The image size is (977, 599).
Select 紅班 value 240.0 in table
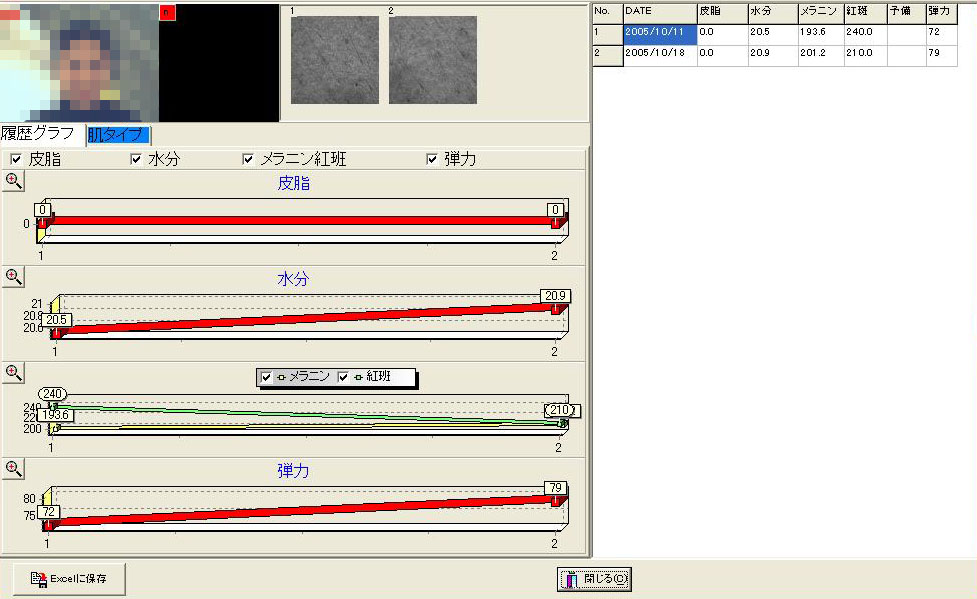865,34
